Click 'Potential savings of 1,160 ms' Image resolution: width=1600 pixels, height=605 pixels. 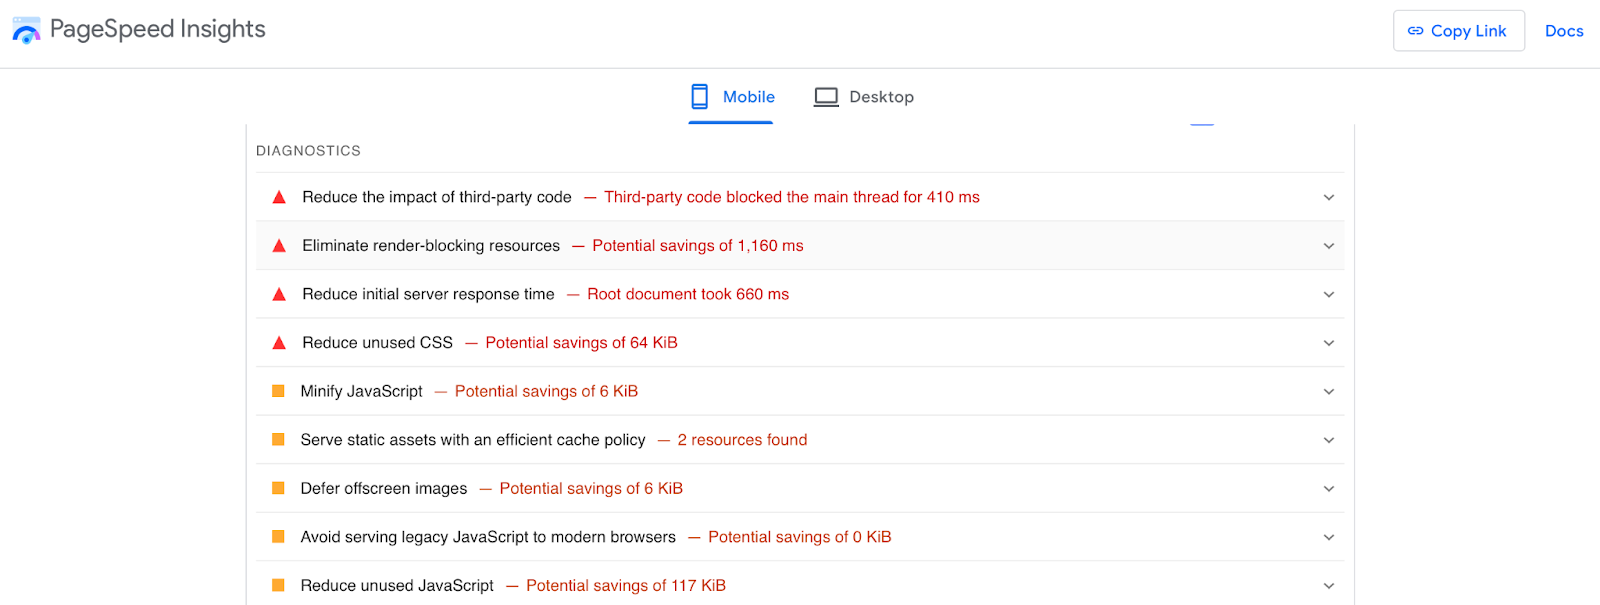pos(698,246)
